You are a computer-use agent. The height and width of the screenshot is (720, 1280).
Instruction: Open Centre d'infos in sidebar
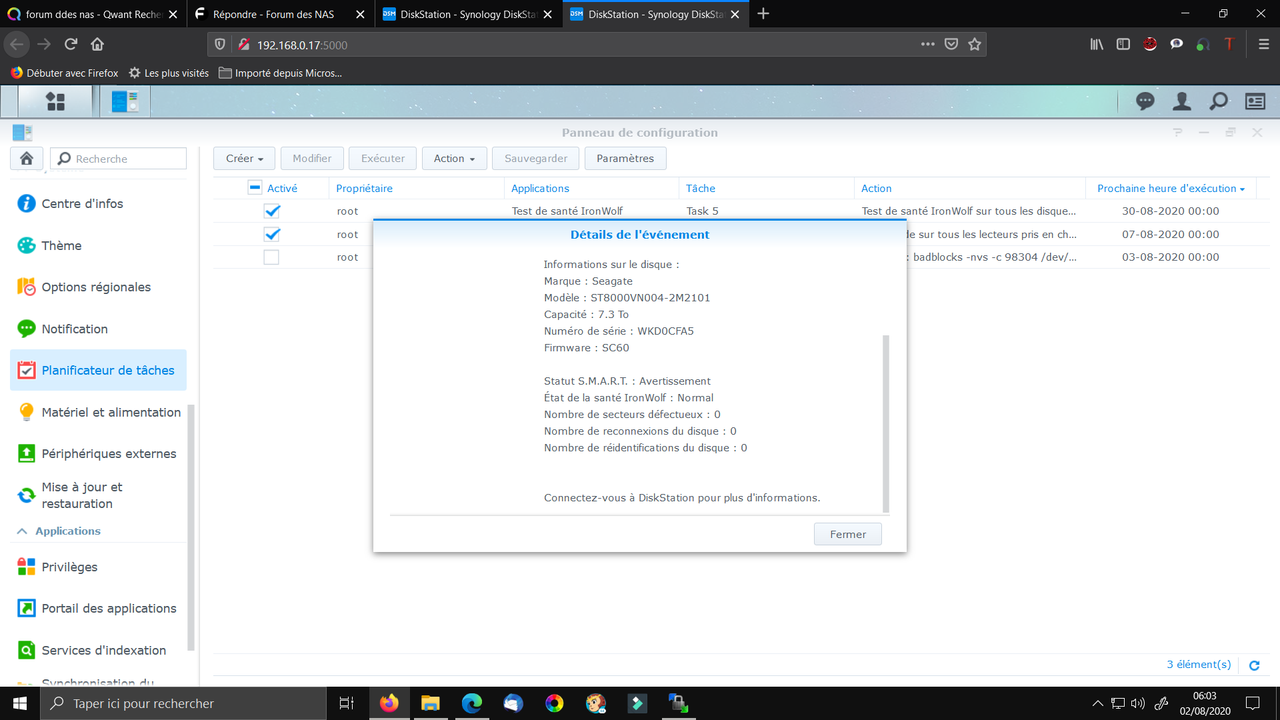click(98, 203)
